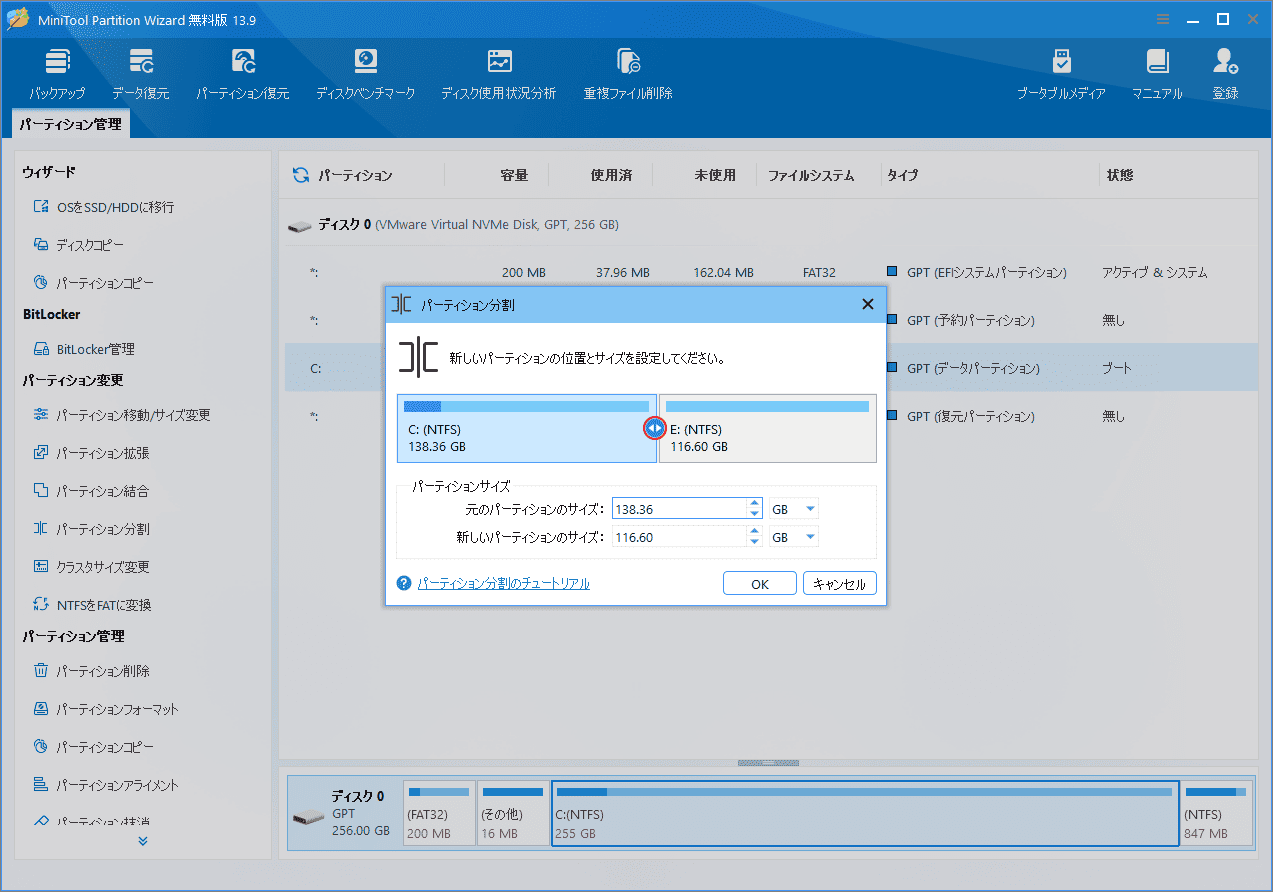Open パーティション分割のチュートリアル link
Viewport: 1273px width, 892px height.
coord(503,583)
